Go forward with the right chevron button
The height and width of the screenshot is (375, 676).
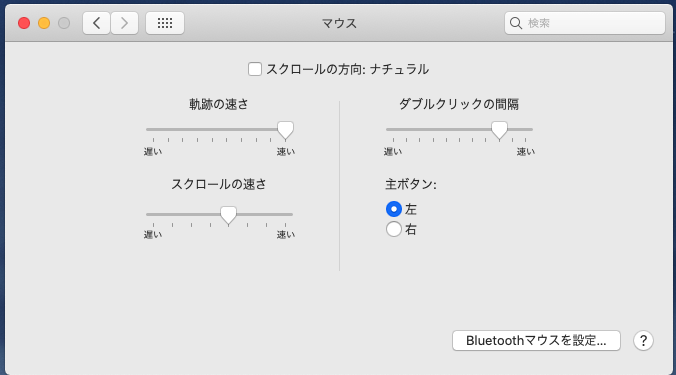tap(125, 23)
